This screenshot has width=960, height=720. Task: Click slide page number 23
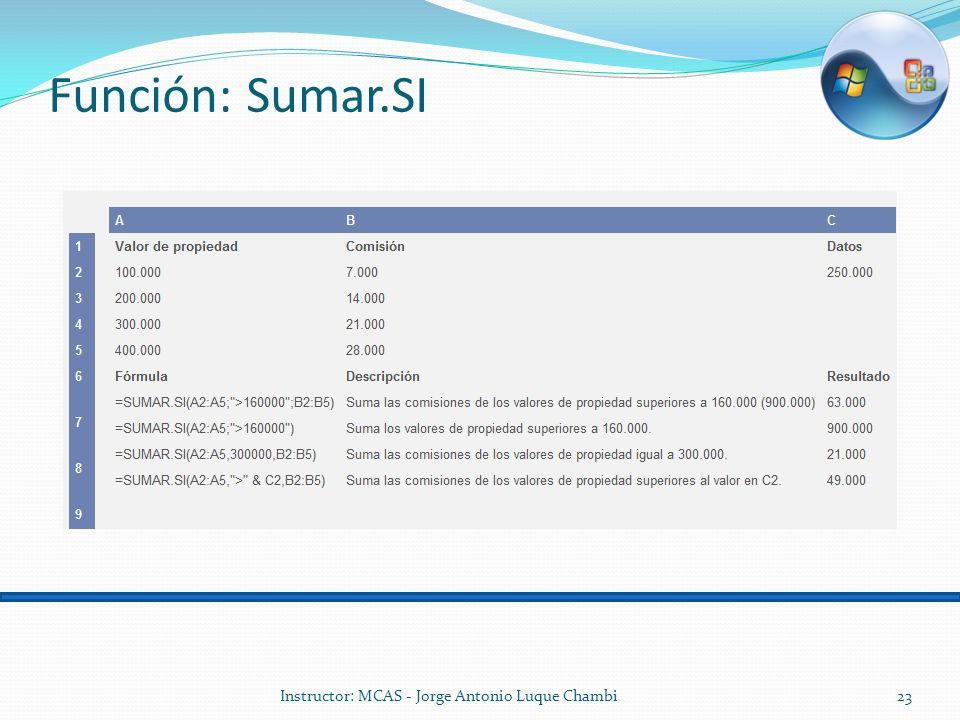904,697
